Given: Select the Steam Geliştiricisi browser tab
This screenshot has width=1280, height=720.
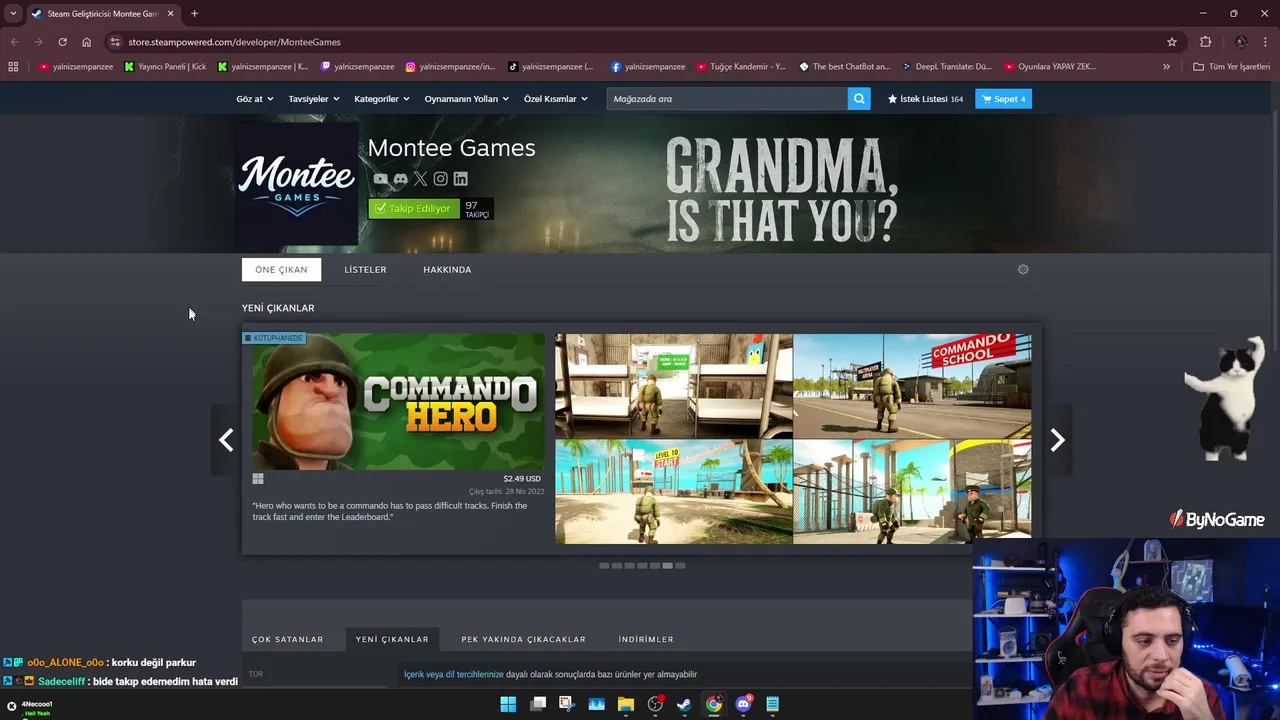Looking at the screenshot, I should click(102, 14).
